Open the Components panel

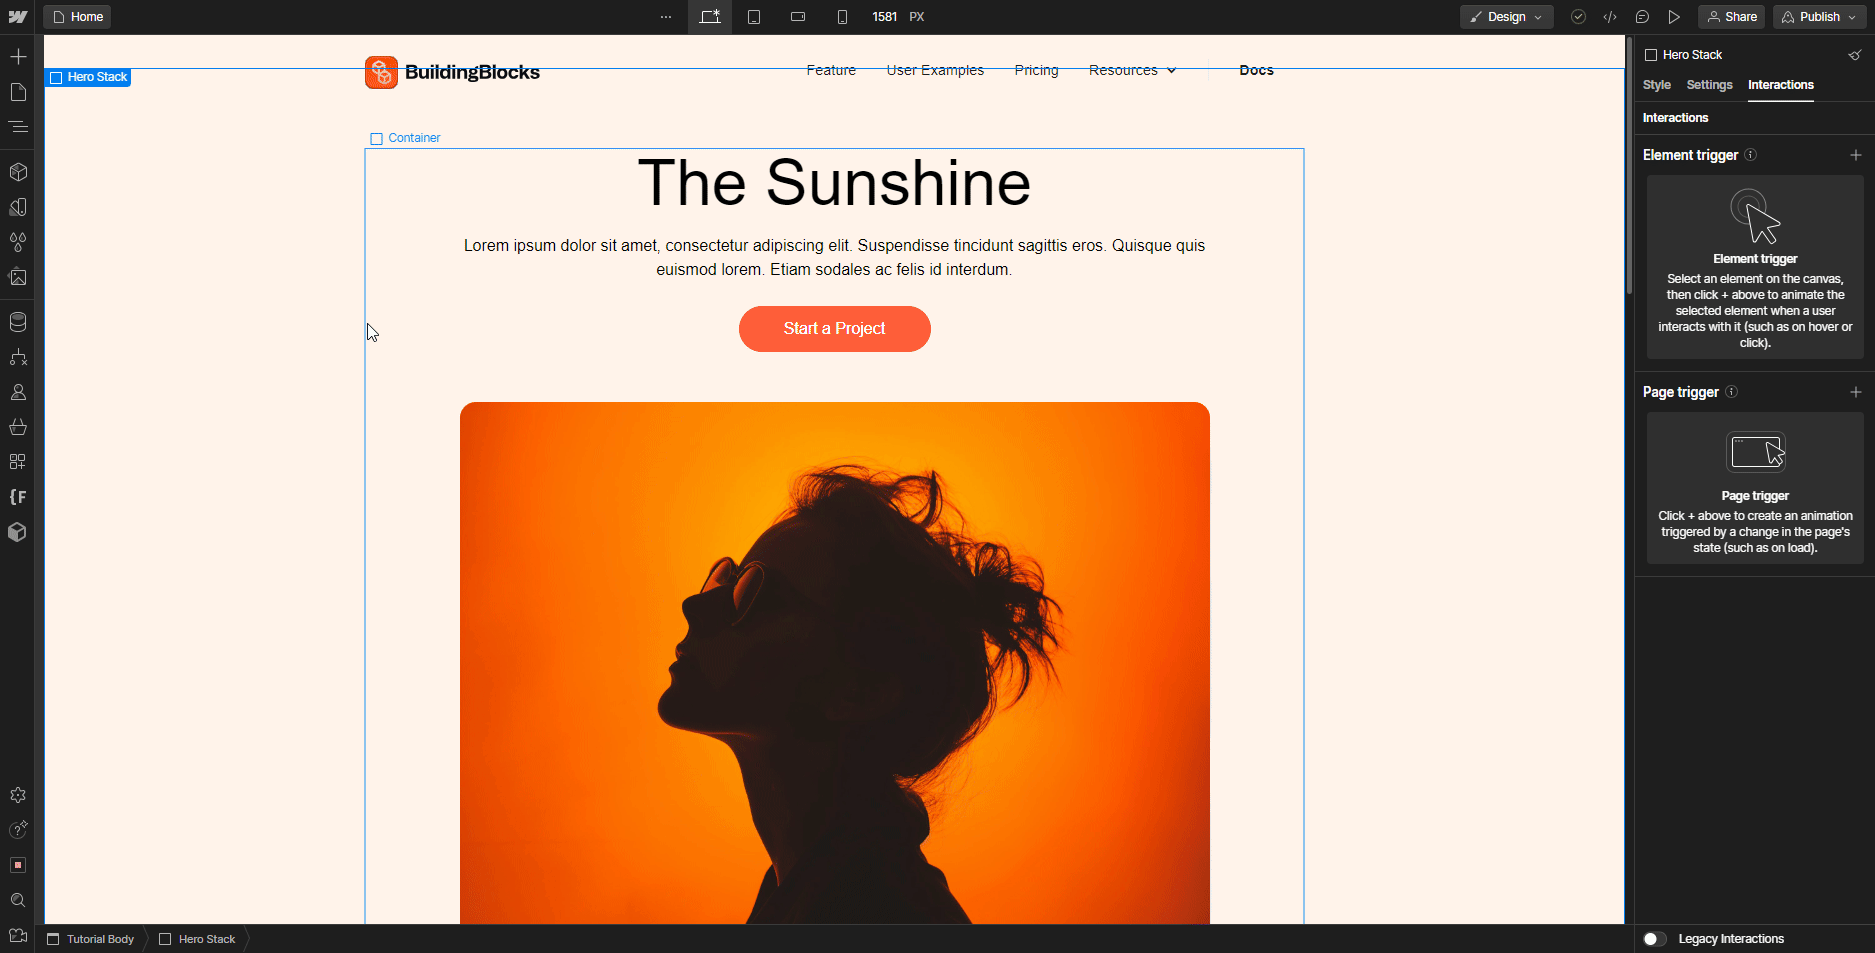tap(18, 171)
